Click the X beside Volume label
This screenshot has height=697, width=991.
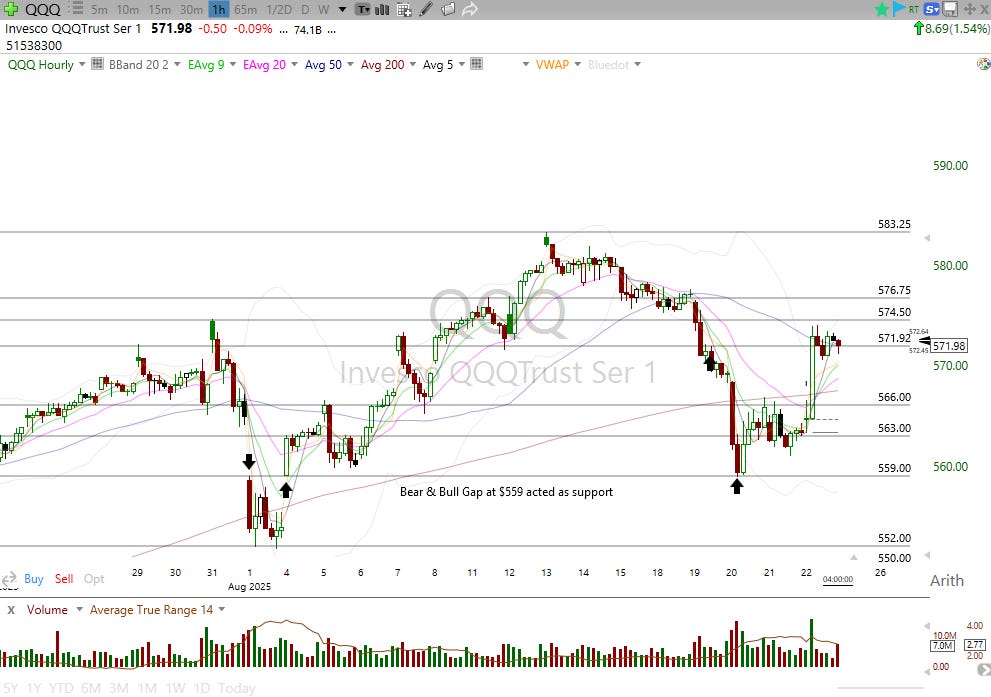point(11,610)
